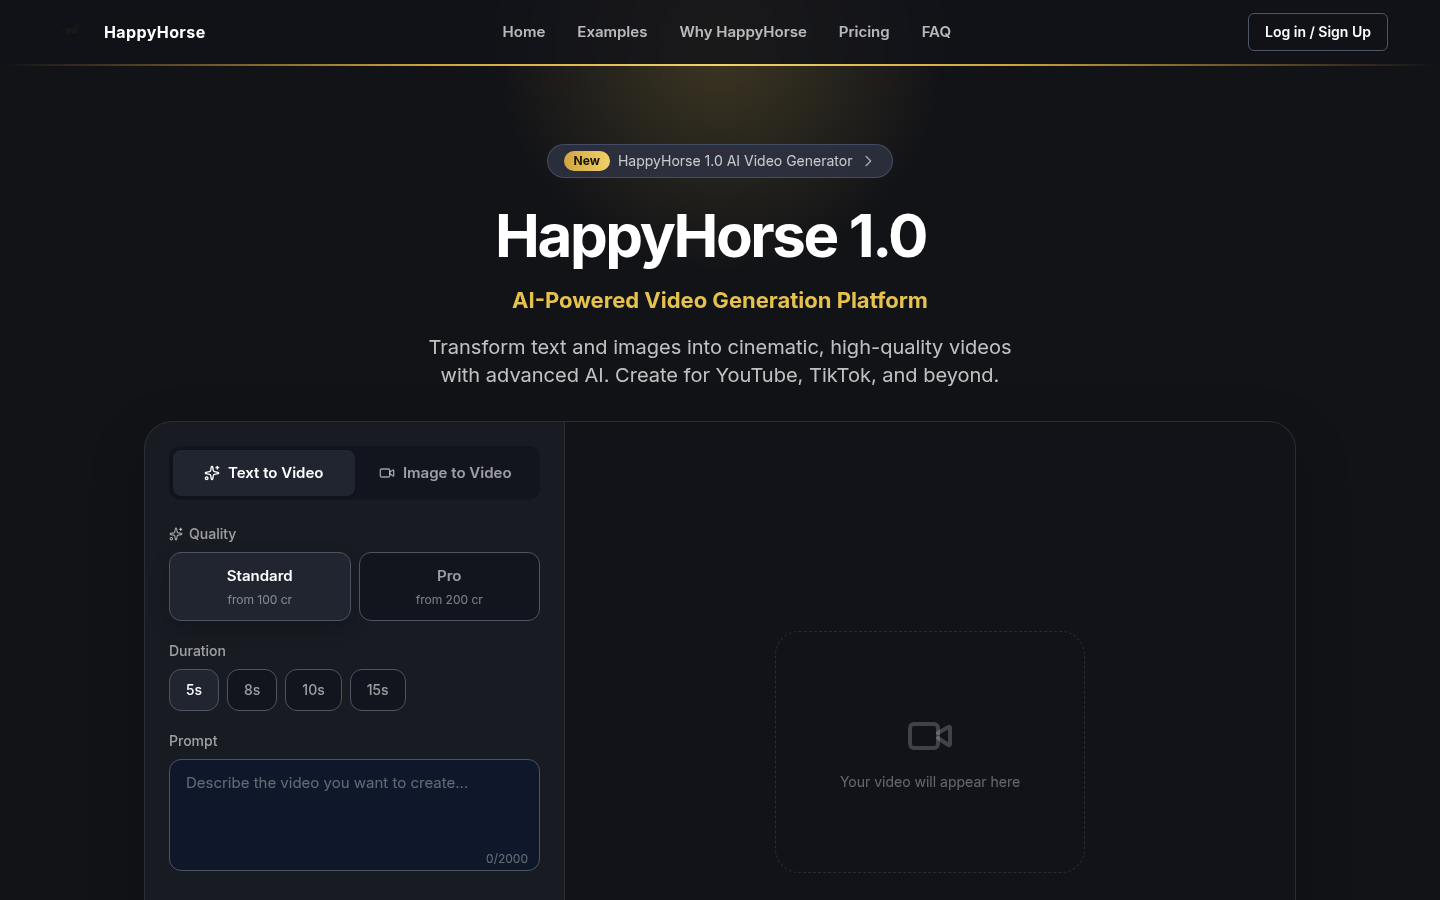Choose the Pro quality option
This screenshot has height=900, width=1440.
click(449, 586)
